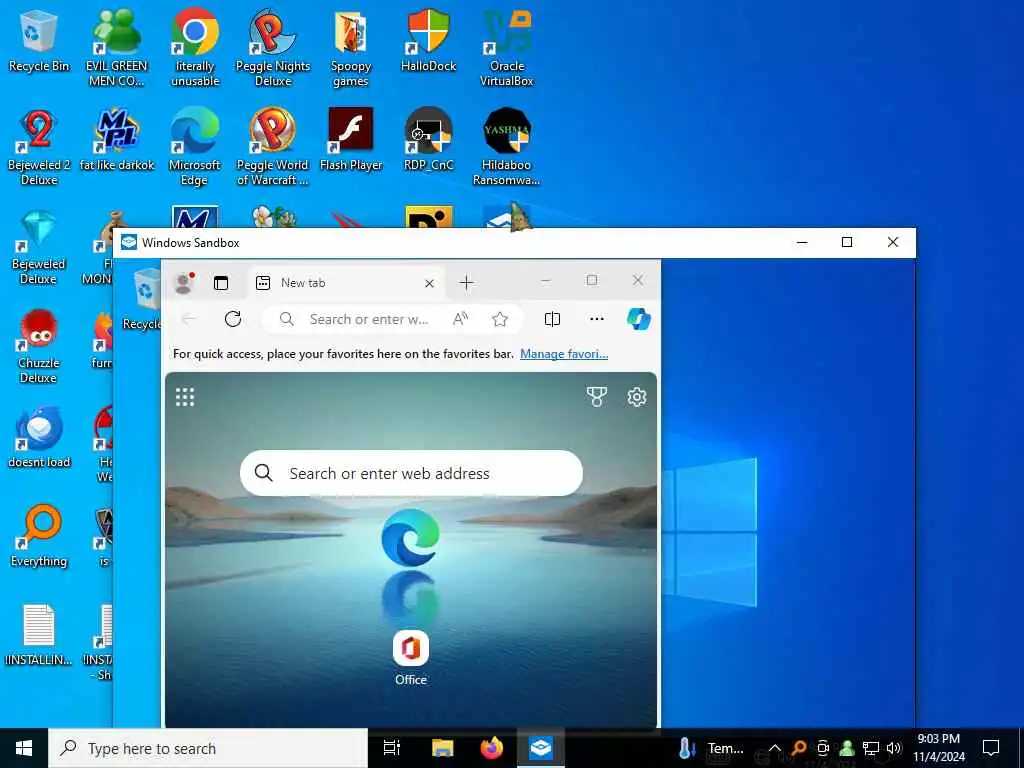Select the Hildaboo Ransomware shortcut

[507, 147]
